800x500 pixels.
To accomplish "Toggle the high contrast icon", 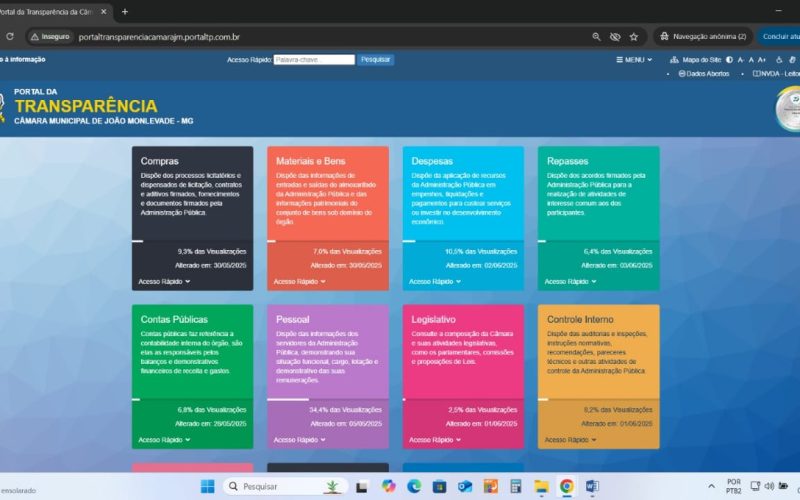I will coord(729,60).
